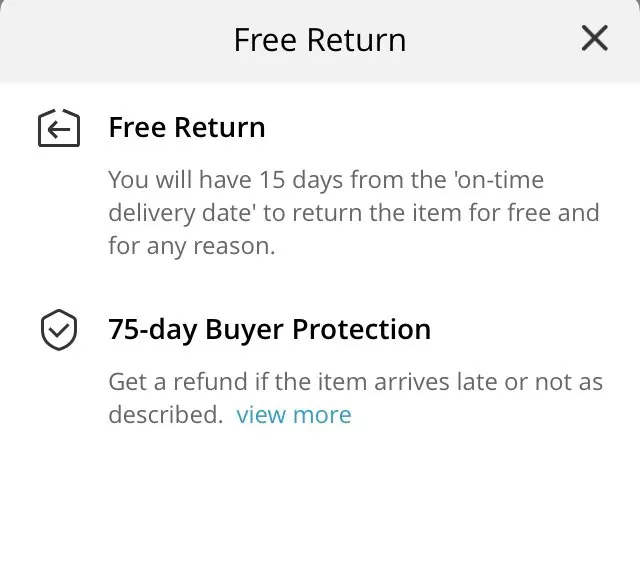Image resolution: width=640 pixels, height=563 pixels.
Task: Click the word 'described.' before view more
Action: 165,415
